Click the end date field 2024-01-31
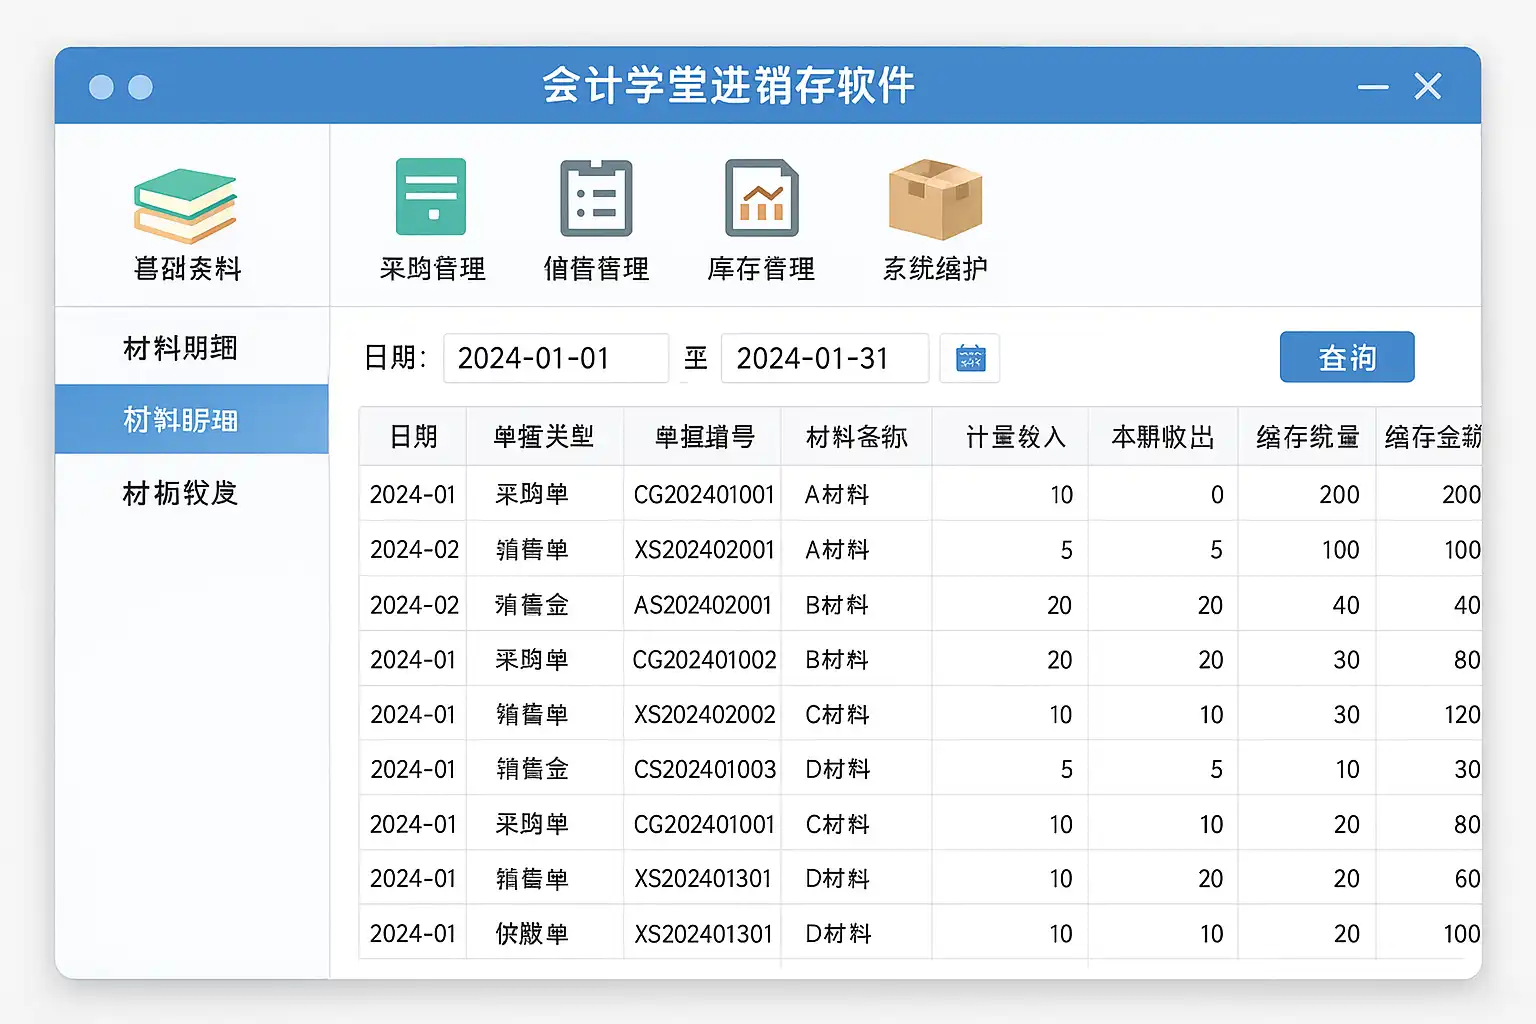1536x1024 pixels. (x=825, y=358)
